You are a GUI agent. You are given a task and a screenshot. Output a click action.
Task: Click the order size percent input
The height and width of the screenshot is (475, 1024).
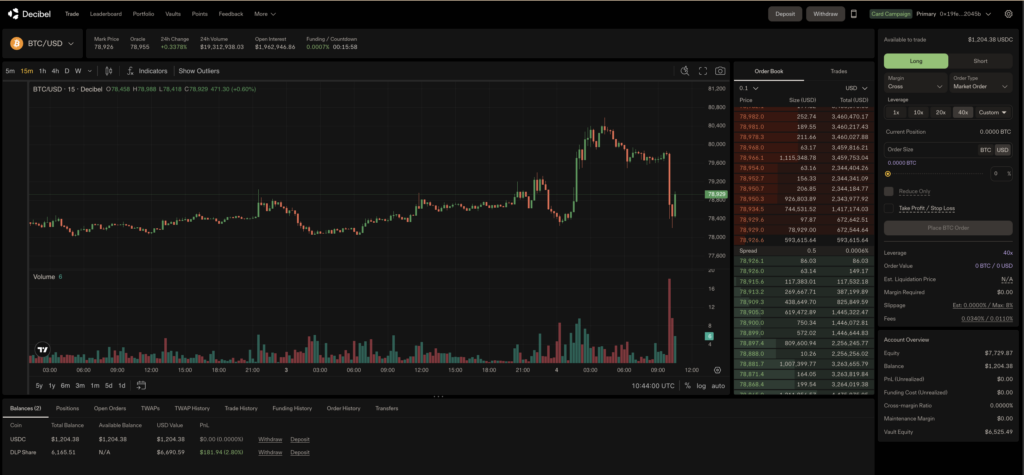coord(1000,173)
